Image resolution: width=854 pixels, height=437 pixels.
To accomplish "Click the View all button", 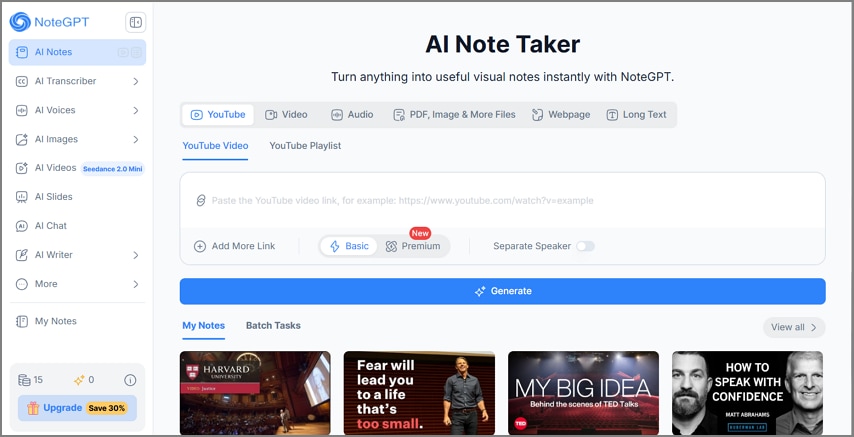I will [x=794, y=327].
